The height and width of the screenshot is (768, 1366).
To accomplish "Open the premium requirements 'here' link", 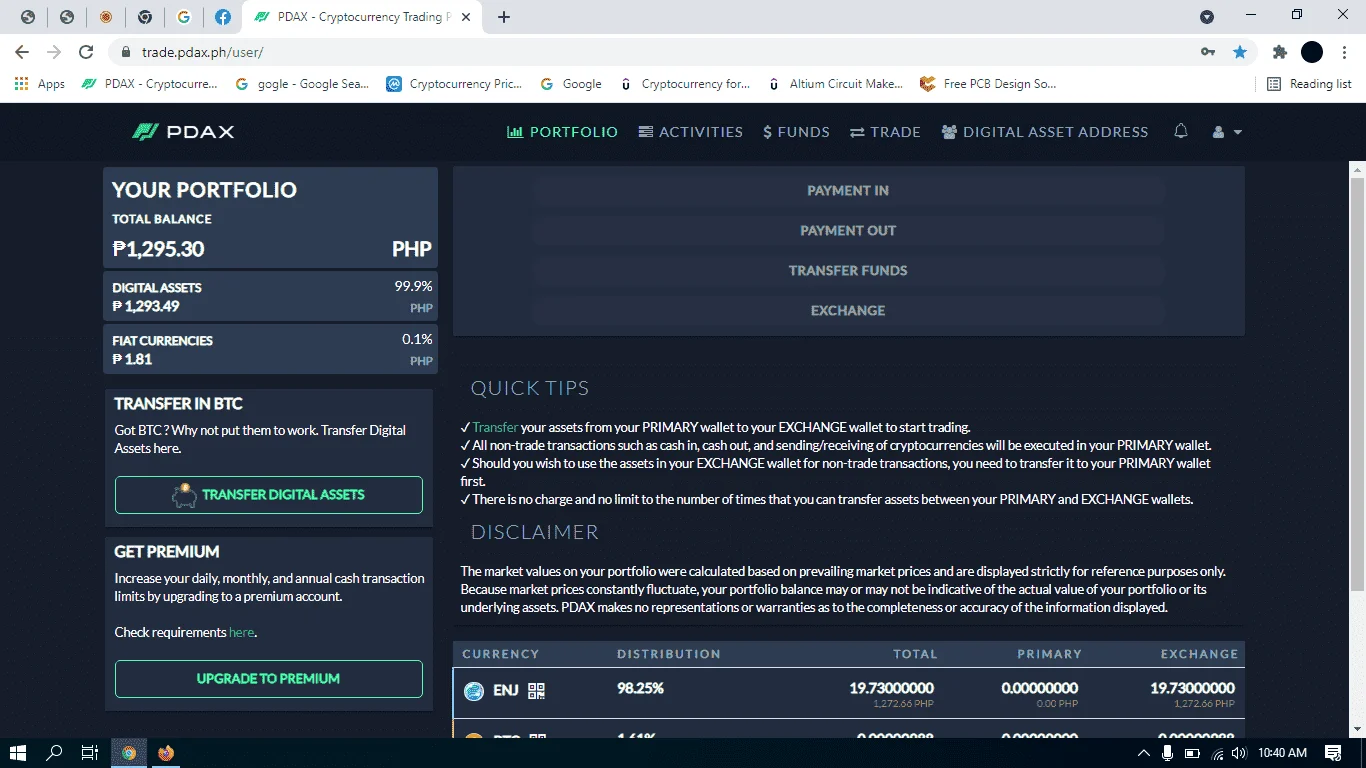I will coord(241,632).
